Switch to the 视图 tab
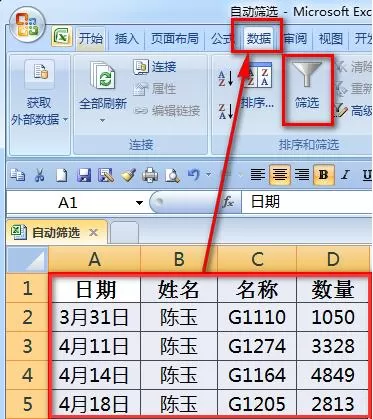 tap(330, 39)
